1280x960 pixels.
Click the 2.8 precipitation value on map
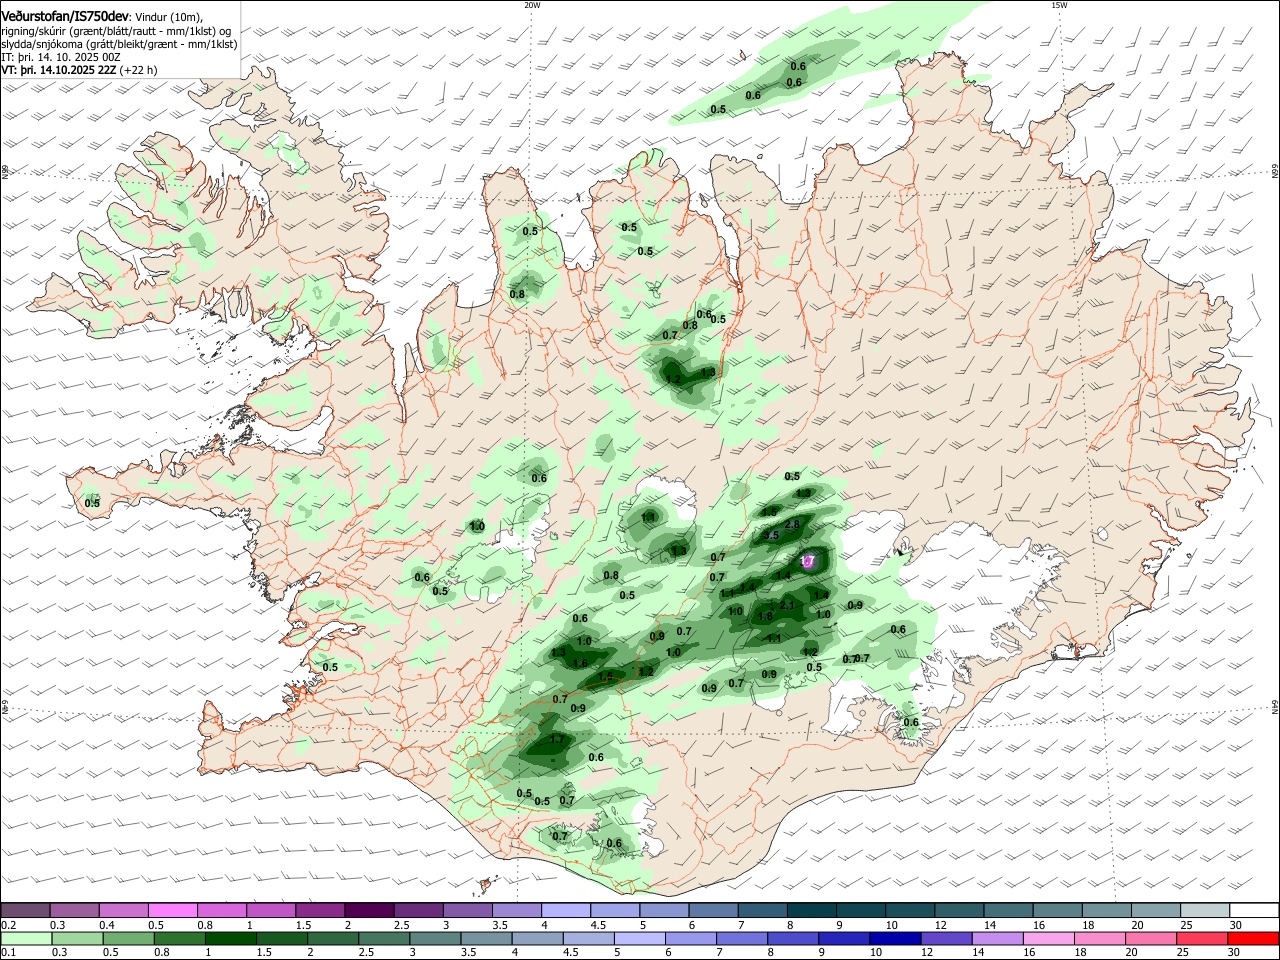pyautogui.click(x=793, y=524)
